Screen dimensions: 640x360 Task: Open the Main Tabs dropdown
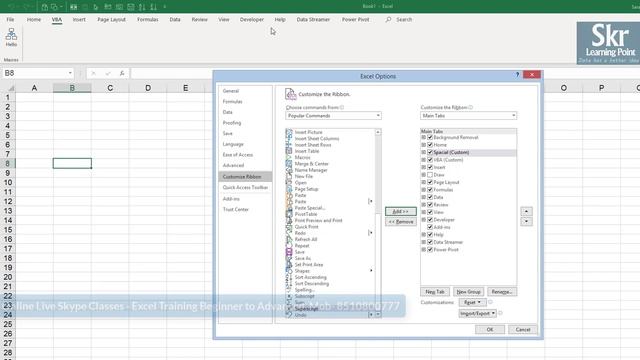click(469, 116)
